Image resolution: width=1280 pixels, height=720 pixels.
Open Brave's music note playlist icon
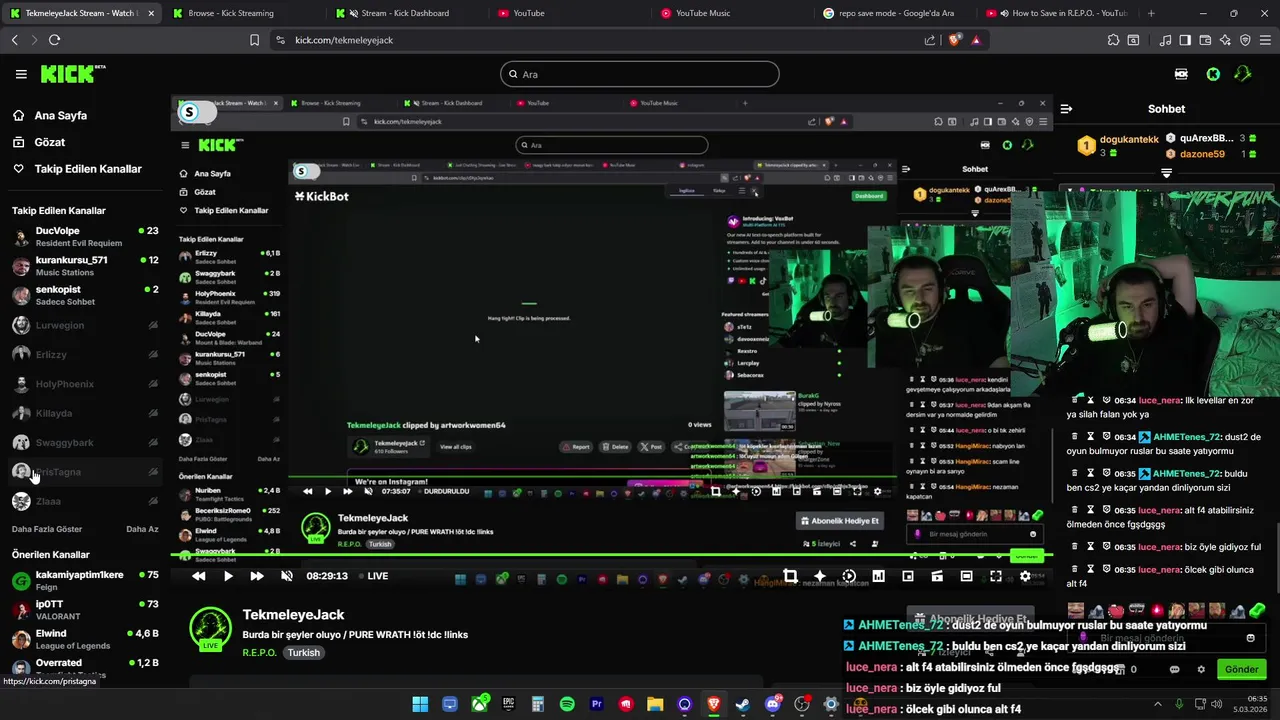click(1165, 40)
